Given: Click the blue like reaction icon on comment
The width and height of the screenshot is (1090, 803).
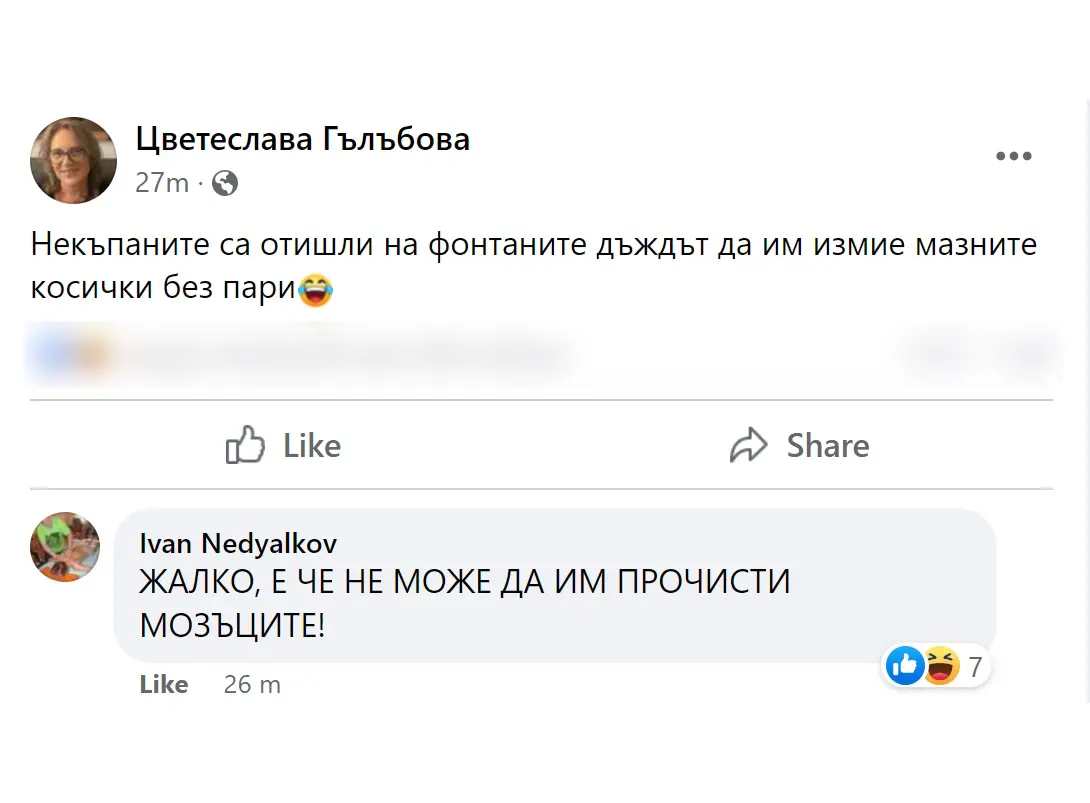Looking at the screenshot, I should pyautogui.click(x=906, y=665).
